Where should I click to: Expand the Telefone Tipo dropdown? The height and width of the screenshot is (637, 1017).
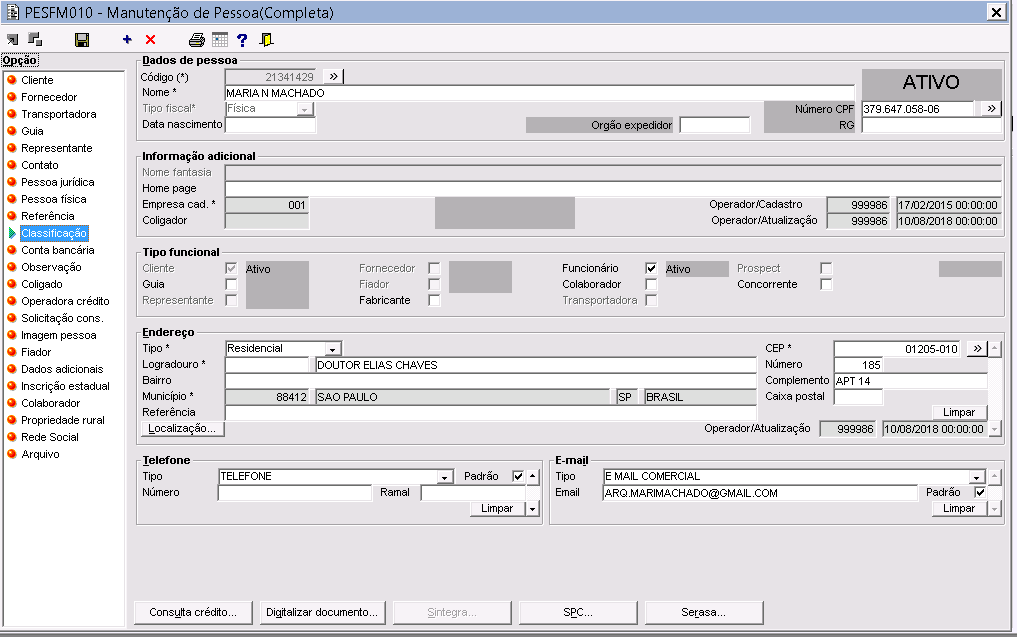444,477
